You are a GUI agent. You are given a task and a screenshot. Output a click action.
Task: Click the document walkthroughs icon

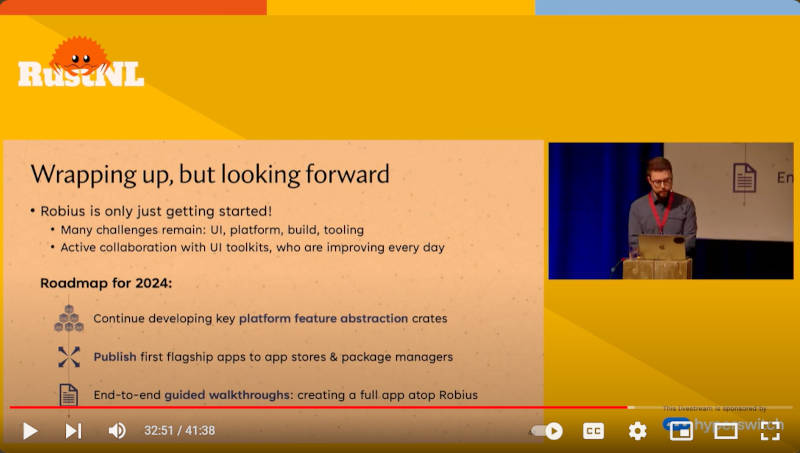[69, 395]
